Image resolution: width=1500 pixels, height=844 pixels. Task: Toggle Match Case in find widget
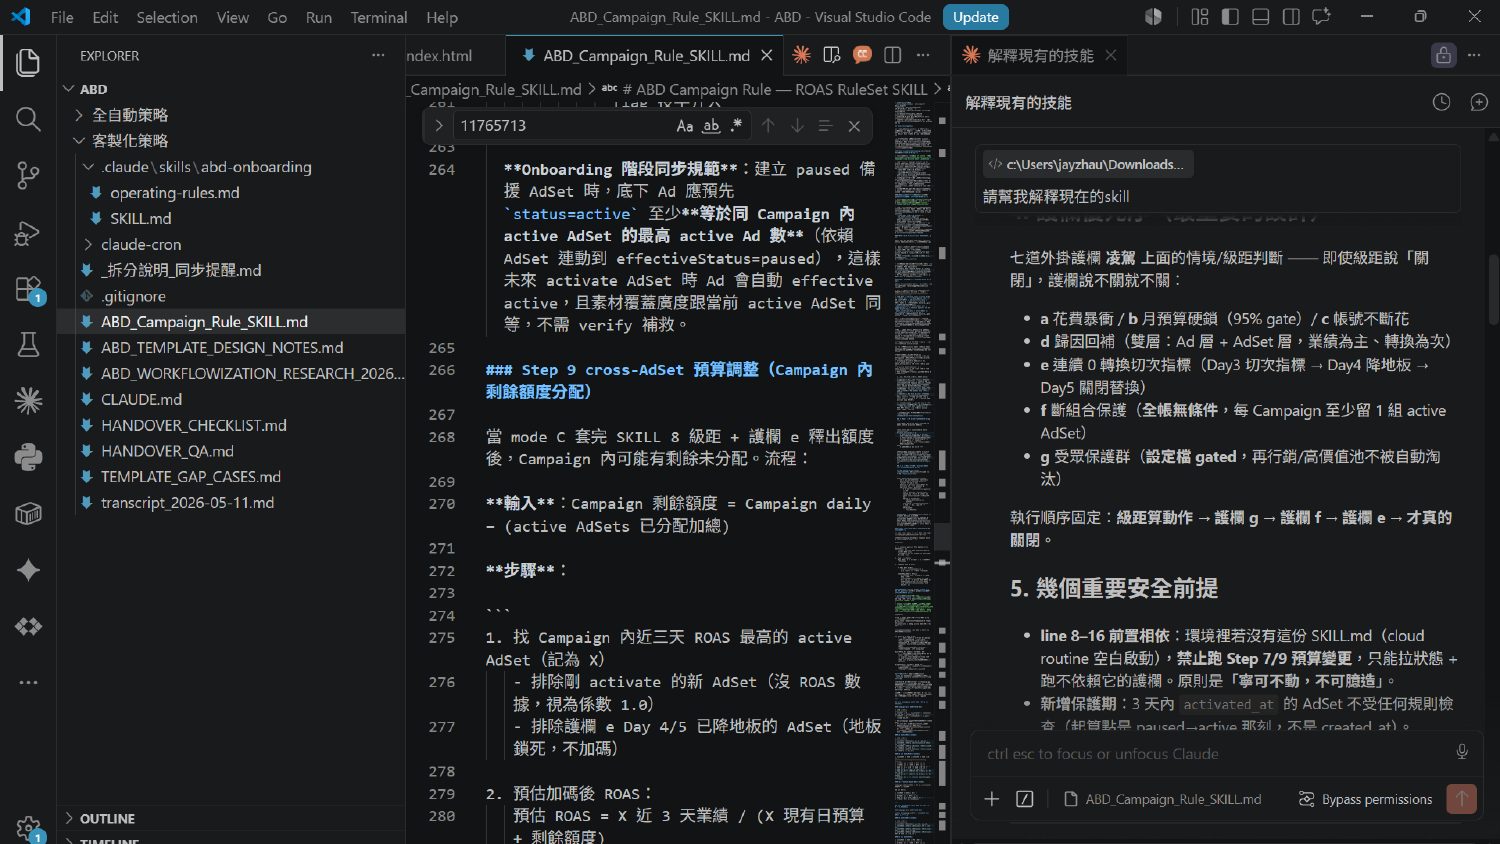tap(685, 126)
